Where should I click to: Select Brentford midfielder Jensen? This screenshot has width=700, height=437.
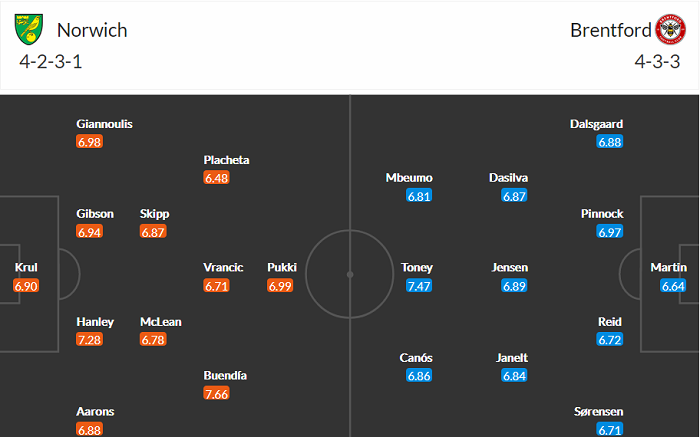(510, 267)
